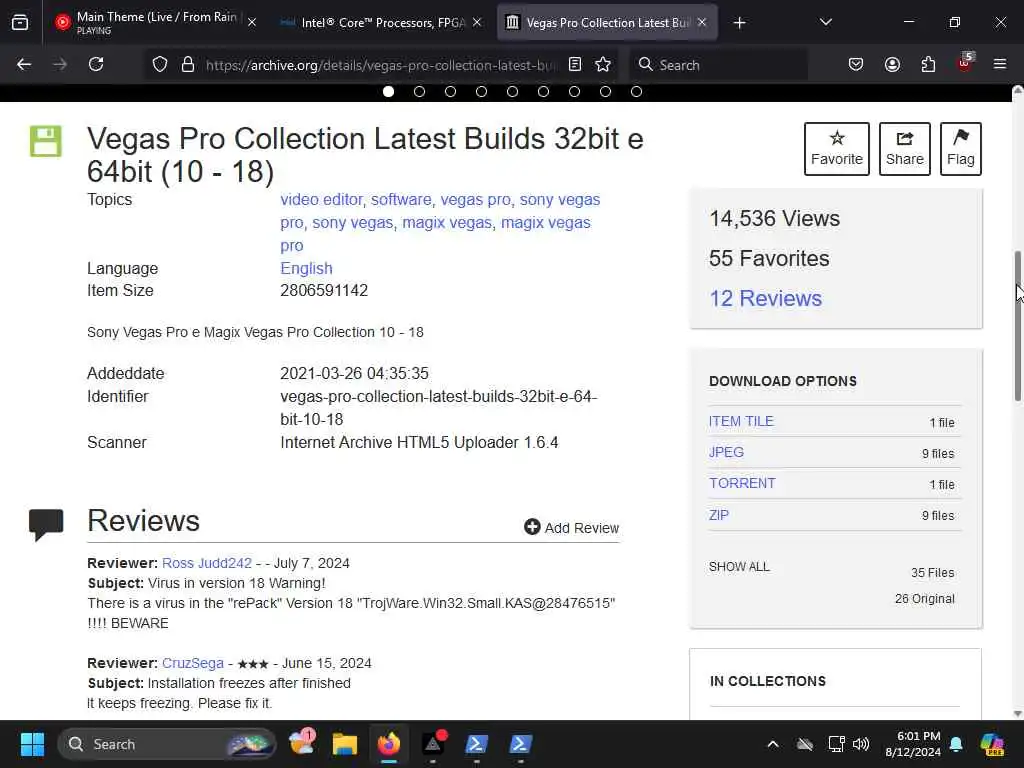Click the green floppy software icon
This screenshot has width=1024, height=768.
pos(46,141)
